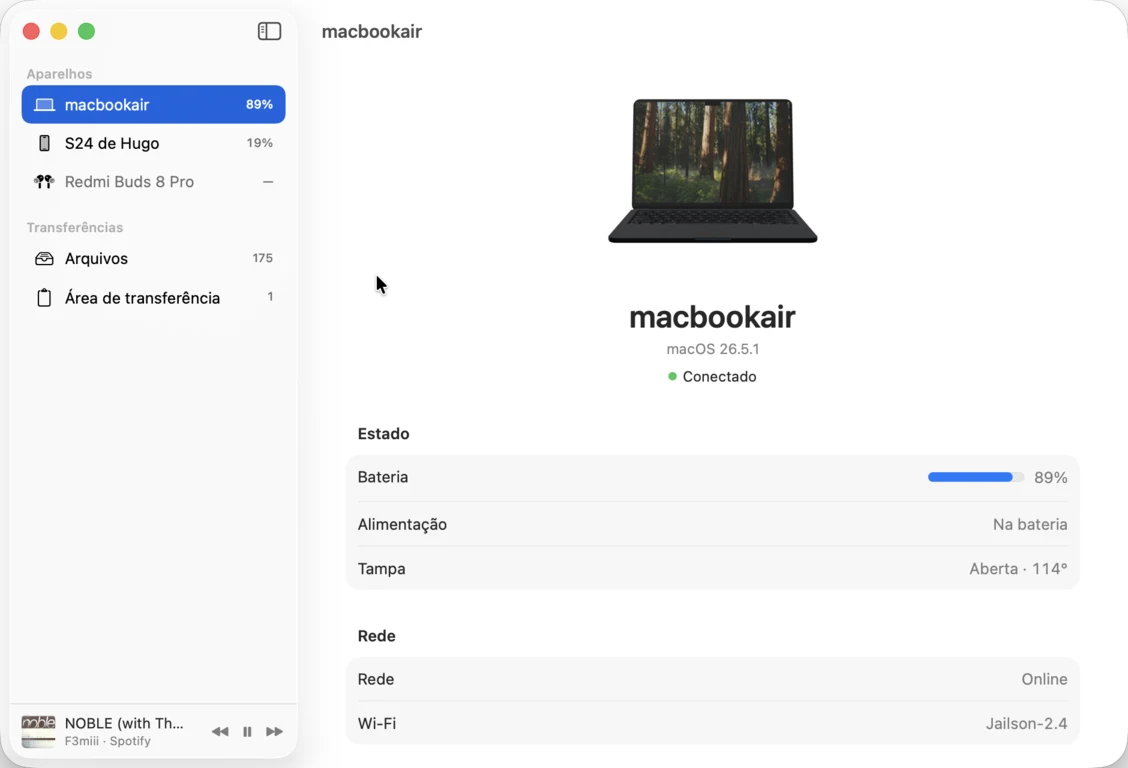Click the 89% badge in the sidebar
This screenshot has height=768, width=1128.
click(x=259, y=104)
